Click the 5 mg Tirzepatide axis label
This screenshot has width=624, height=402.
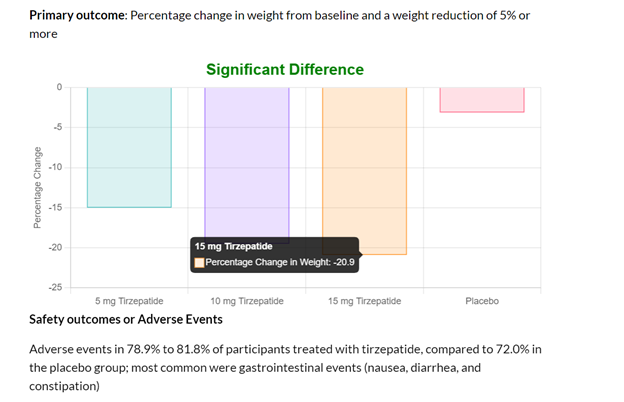[129, 301]
